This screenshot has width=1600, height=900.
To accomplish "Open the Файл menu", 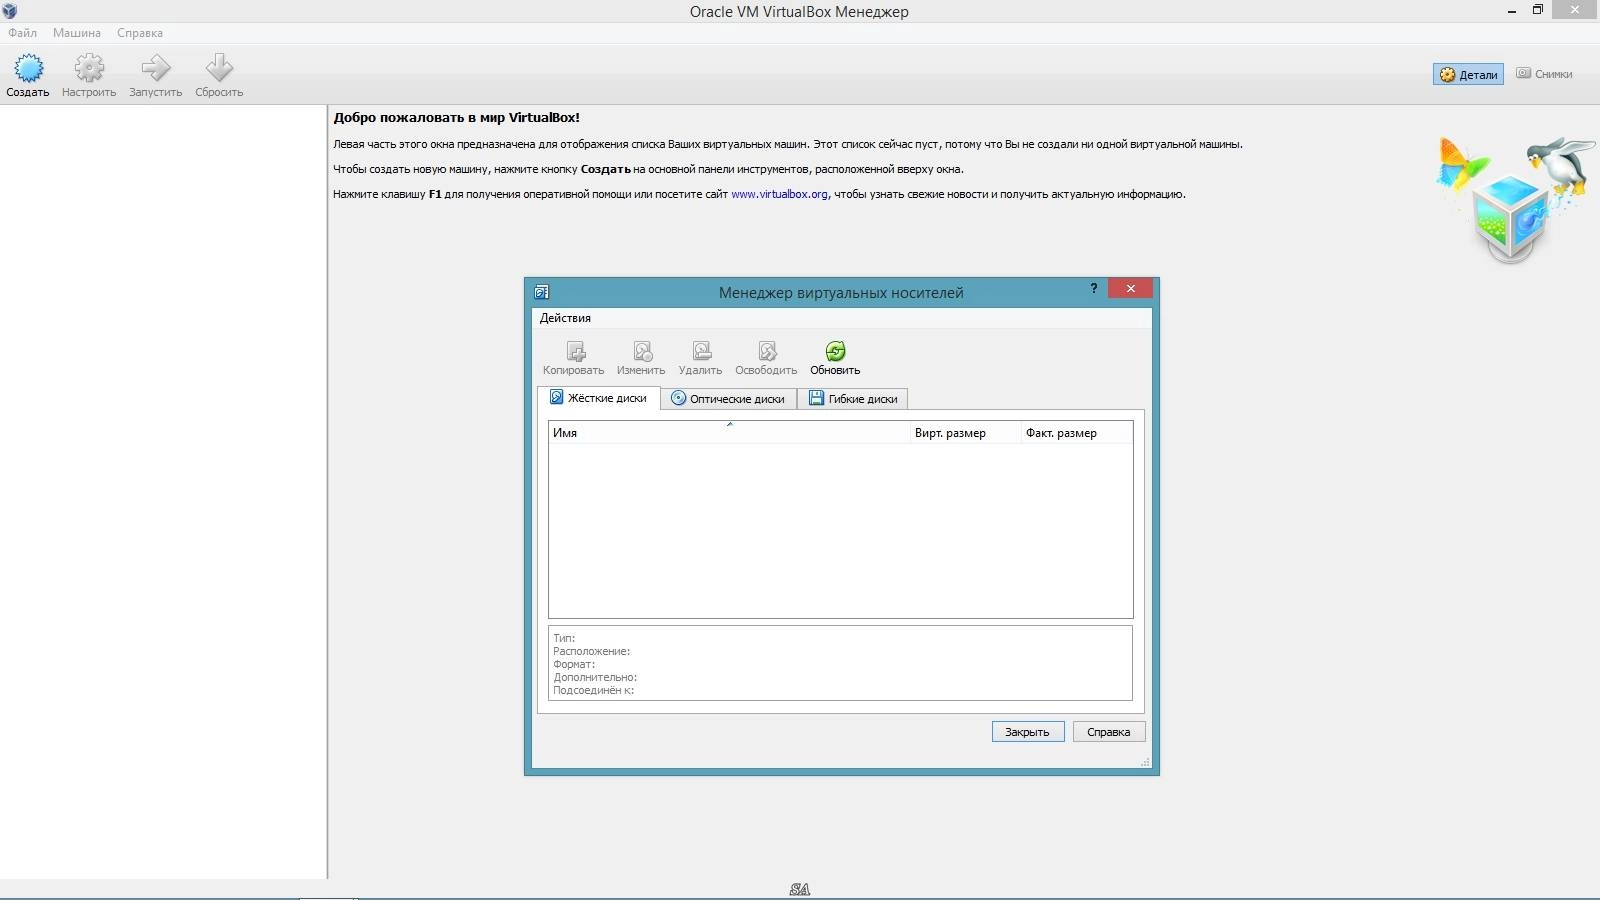I will coord(22,33).
